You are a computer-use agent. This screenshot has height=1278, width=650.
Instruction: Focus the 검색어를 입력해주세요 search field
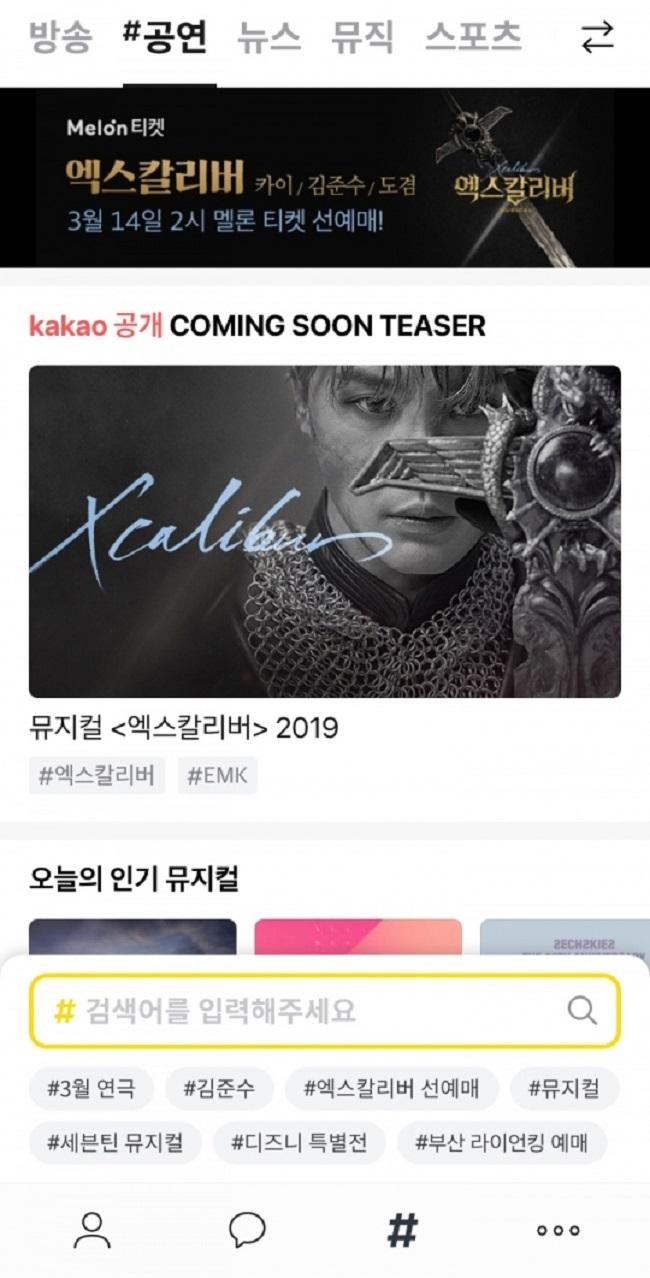[x=325, y=1011]
